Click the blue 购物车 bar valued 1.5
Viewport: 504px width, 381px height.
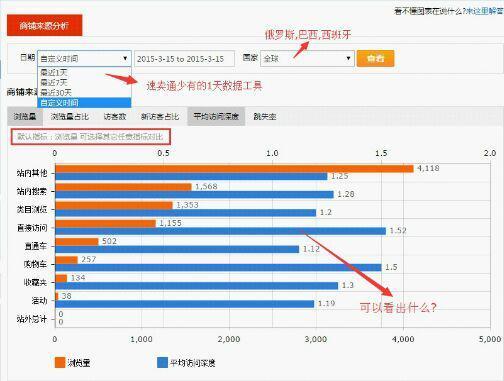click(x=218, y=267)
